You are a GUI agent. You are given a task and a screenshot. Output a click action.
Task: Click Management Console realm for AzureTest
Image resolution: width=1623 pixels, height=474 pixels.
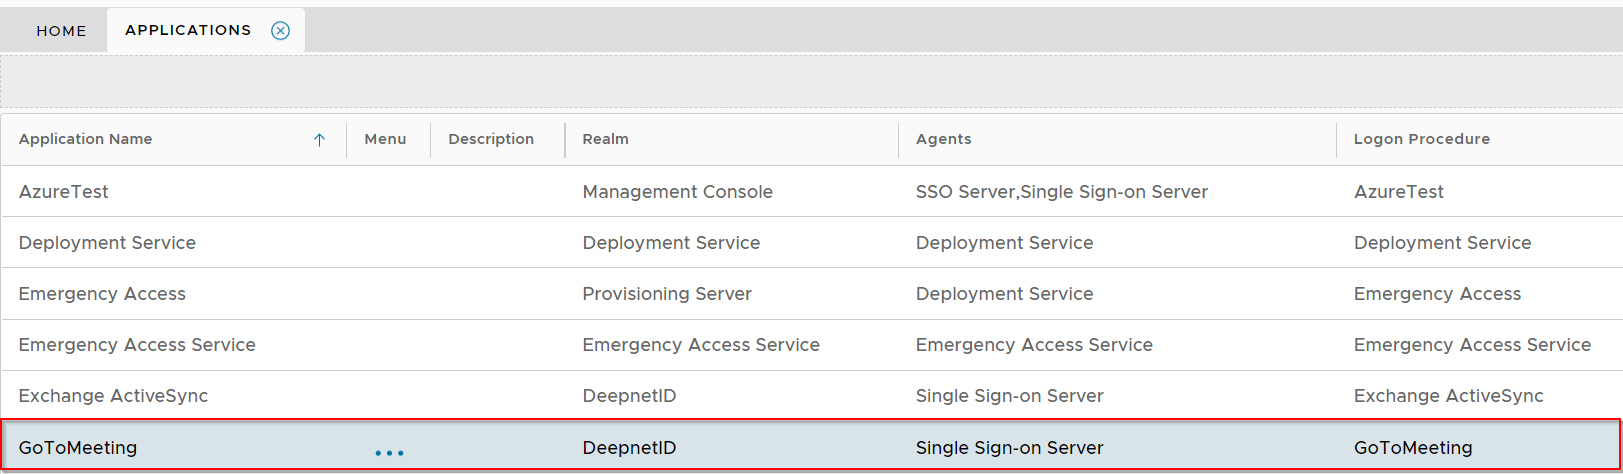pyautogui.click(x=677, y=192)
